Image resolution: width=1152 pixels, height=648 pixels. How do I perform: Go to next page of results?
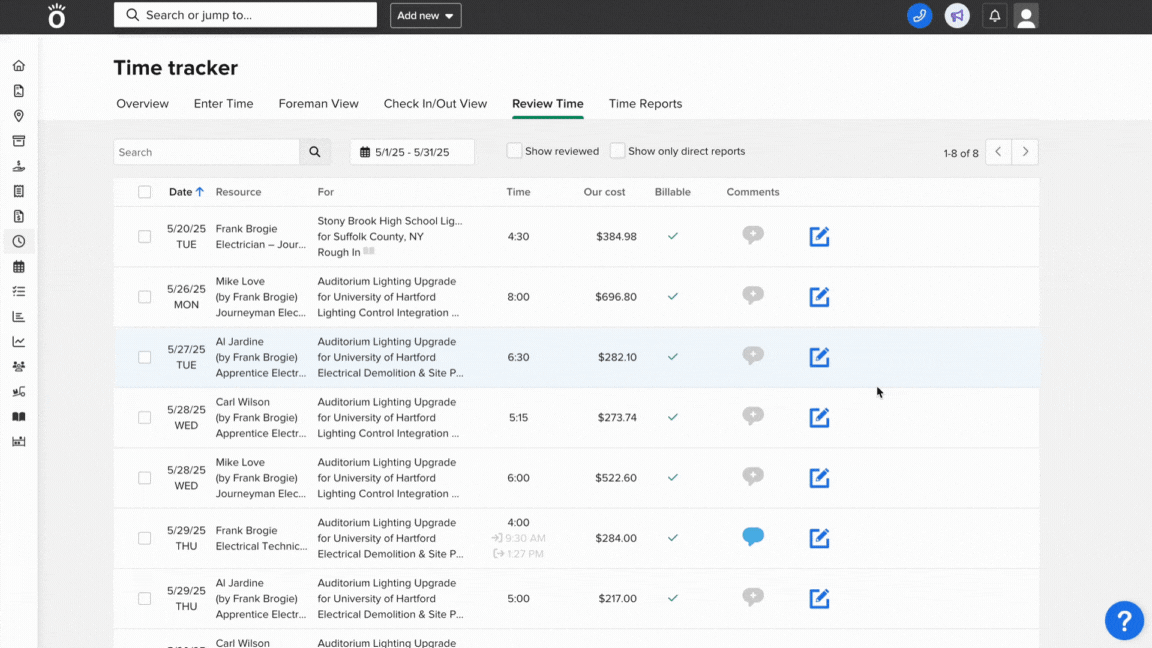click(x=1025, y=152)
